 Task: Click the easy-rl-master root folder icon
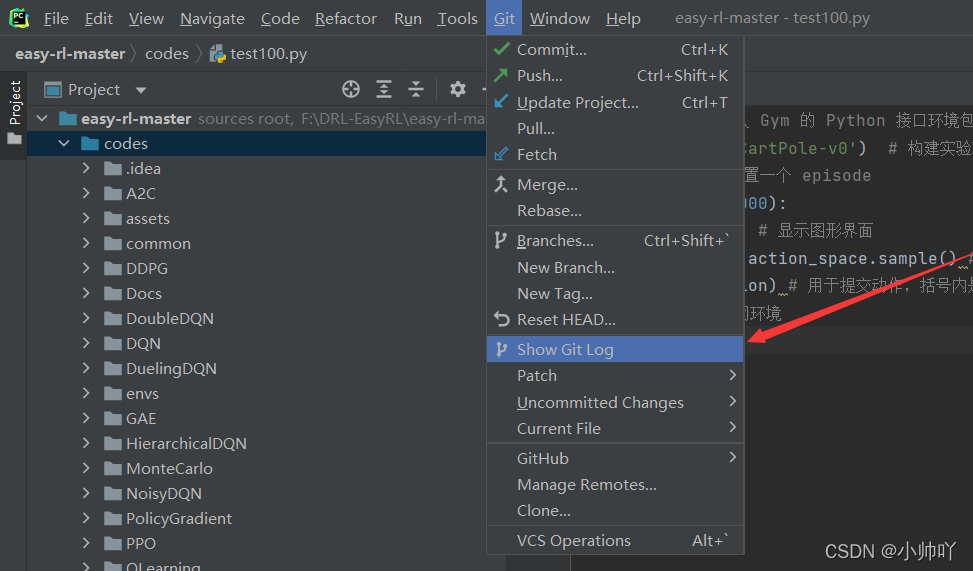[x=67, y=119]
